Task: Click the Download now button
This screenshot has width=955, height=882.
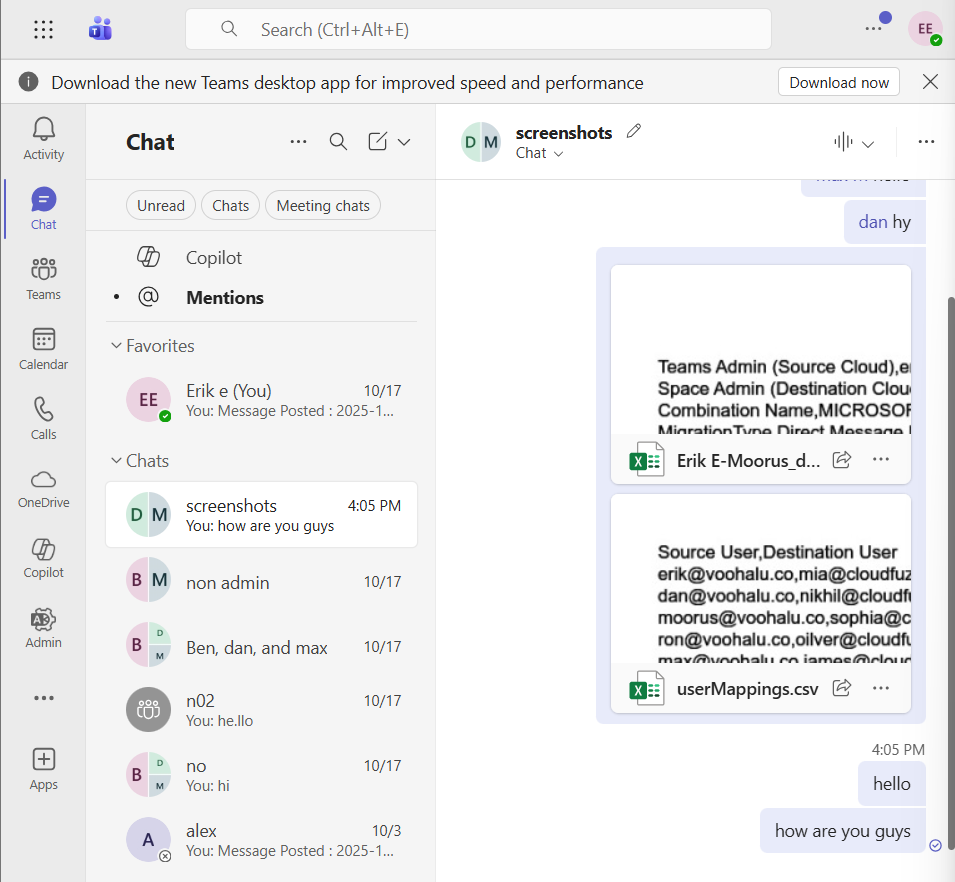Action: coord(838,82)
